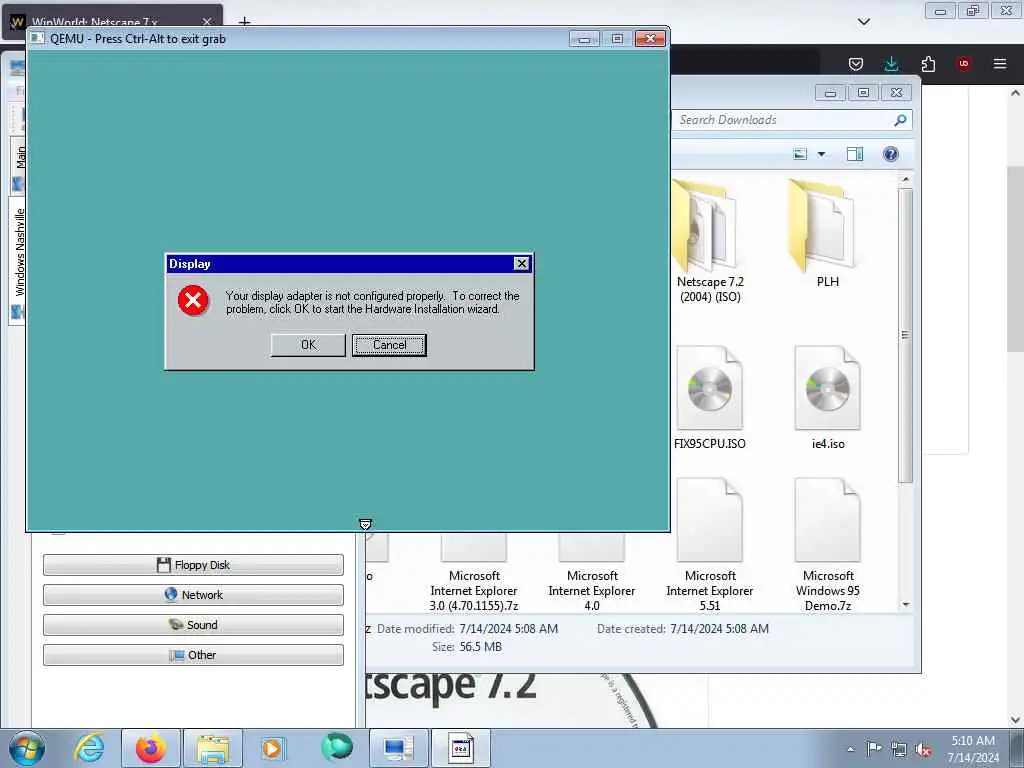Select the Netscape 7.2 (2004) (ISO) folder
The image size is (1024, 768).
709,242
